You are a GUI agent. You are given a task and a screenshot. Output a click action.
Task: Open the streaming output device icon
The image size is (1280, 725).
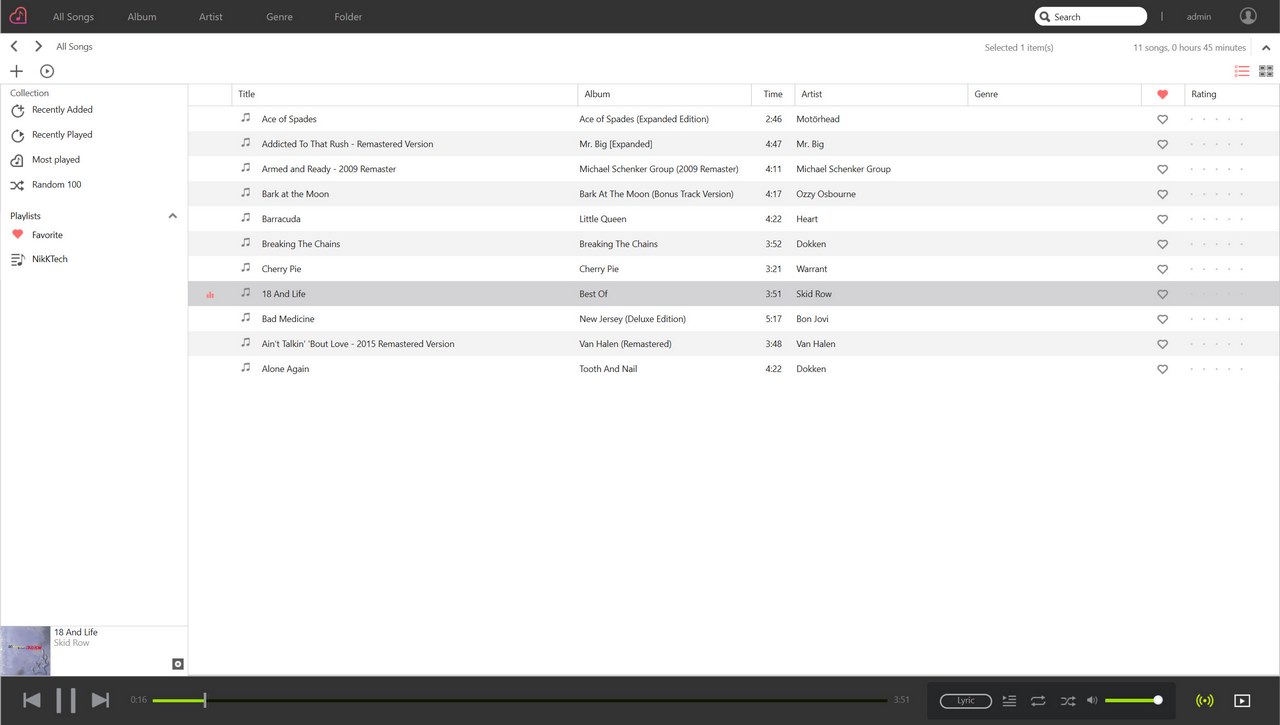click(x=1205, y=701)
